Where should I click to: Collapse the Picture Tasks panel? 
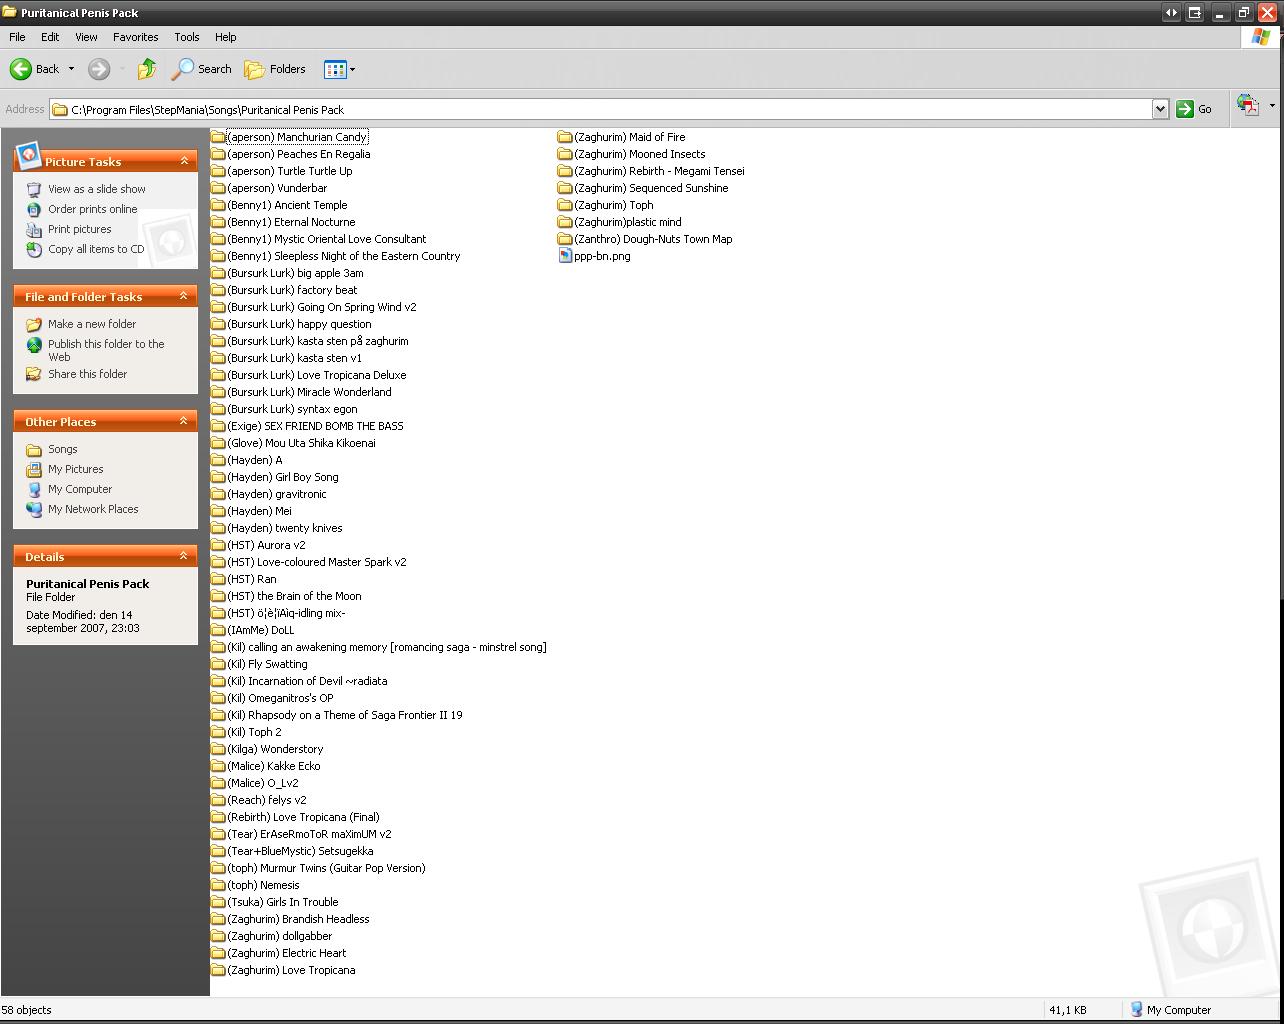point(184,160)
